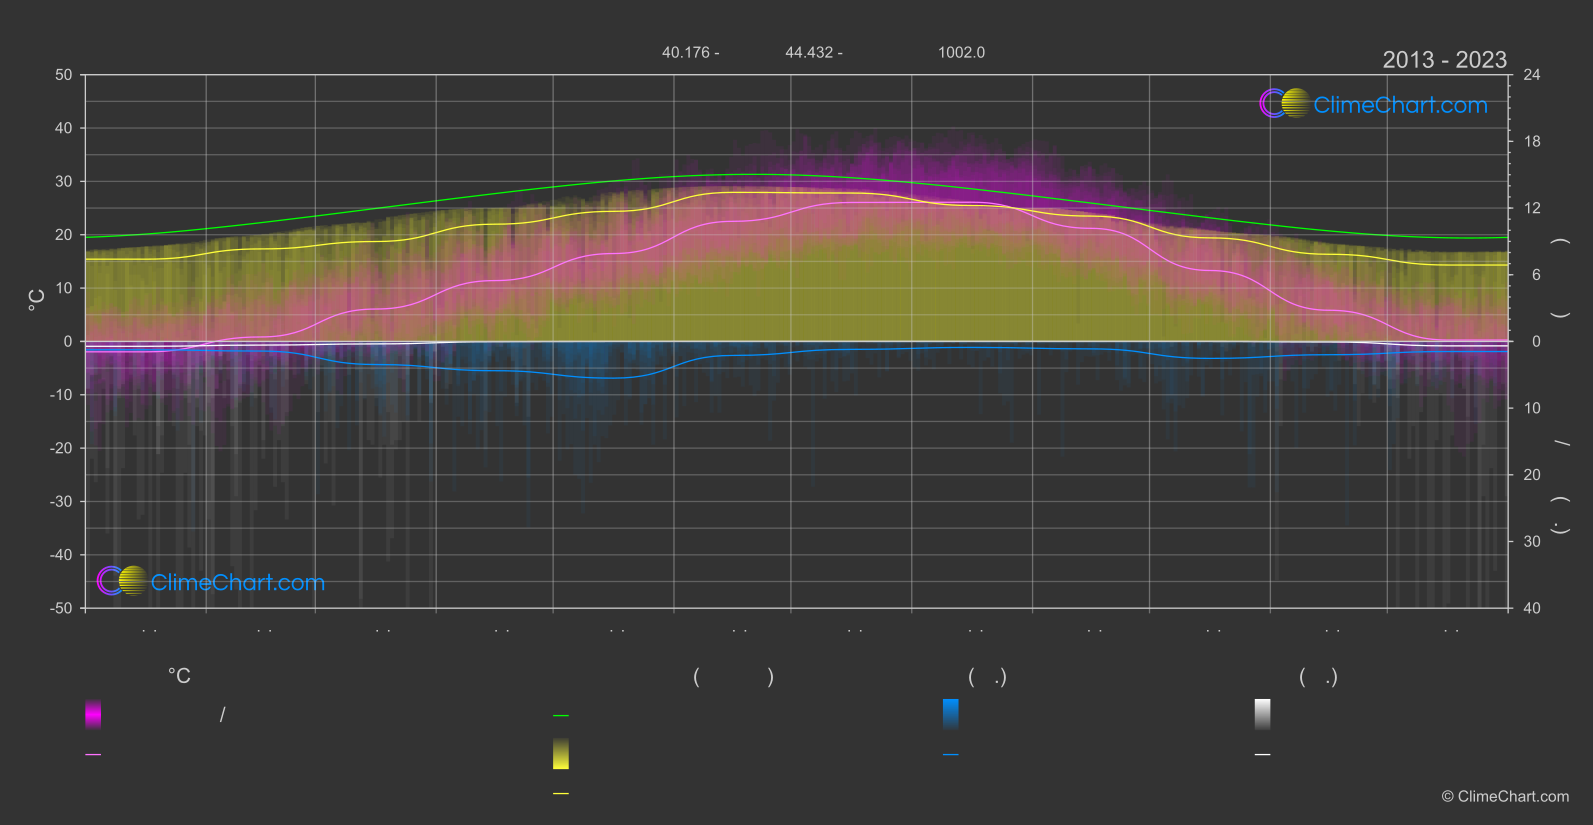Click the '40.176 -' value in header
This screenshot has height=825, width=1593.
[x=691, y=52]
